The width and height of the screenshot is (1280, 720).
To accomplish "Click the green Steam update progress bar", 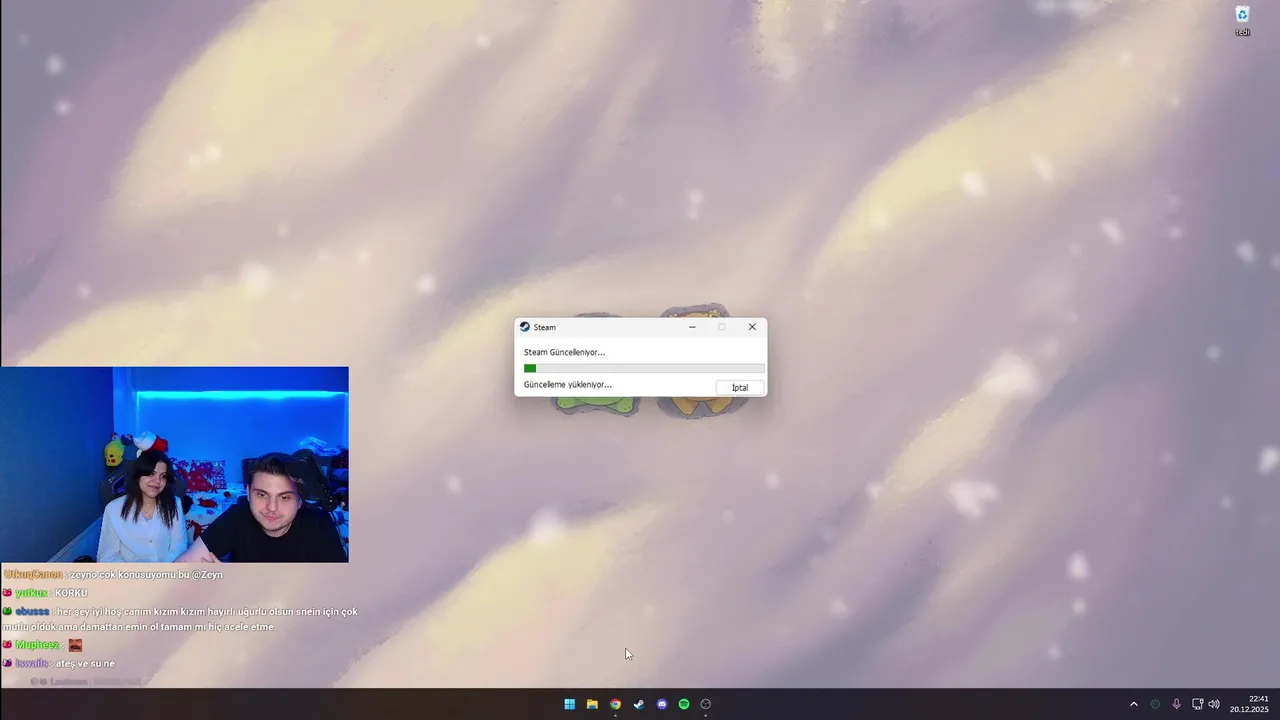I will click(644, 368).
